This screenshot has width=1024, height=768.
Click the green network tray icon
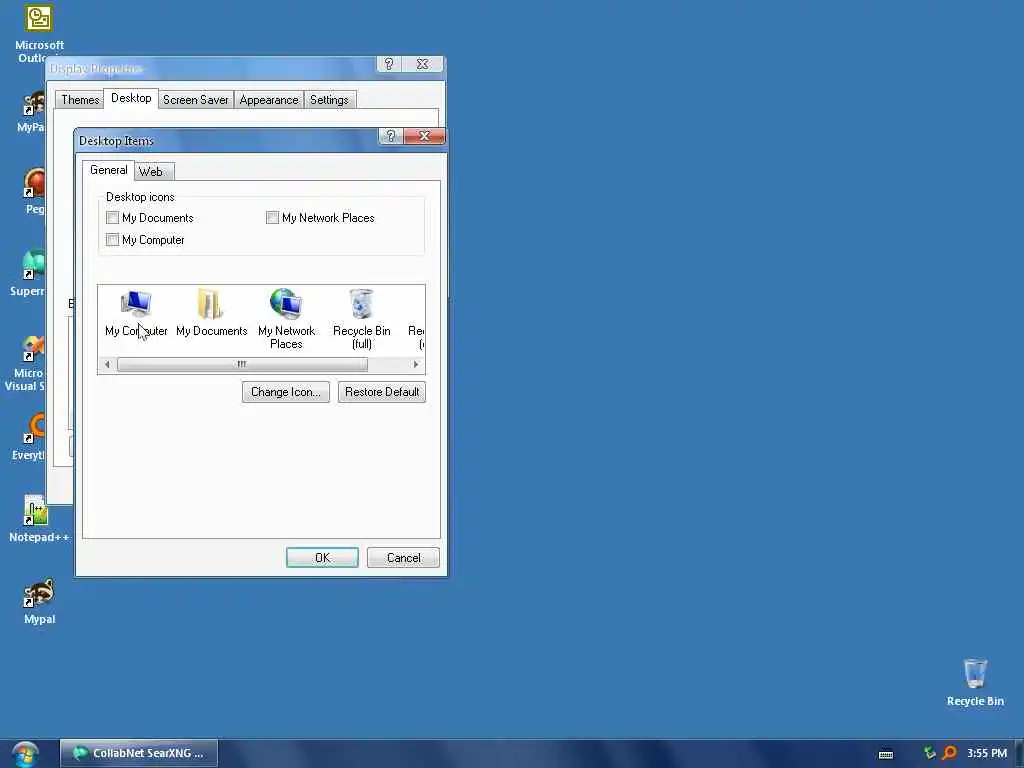tap(929, 753)
